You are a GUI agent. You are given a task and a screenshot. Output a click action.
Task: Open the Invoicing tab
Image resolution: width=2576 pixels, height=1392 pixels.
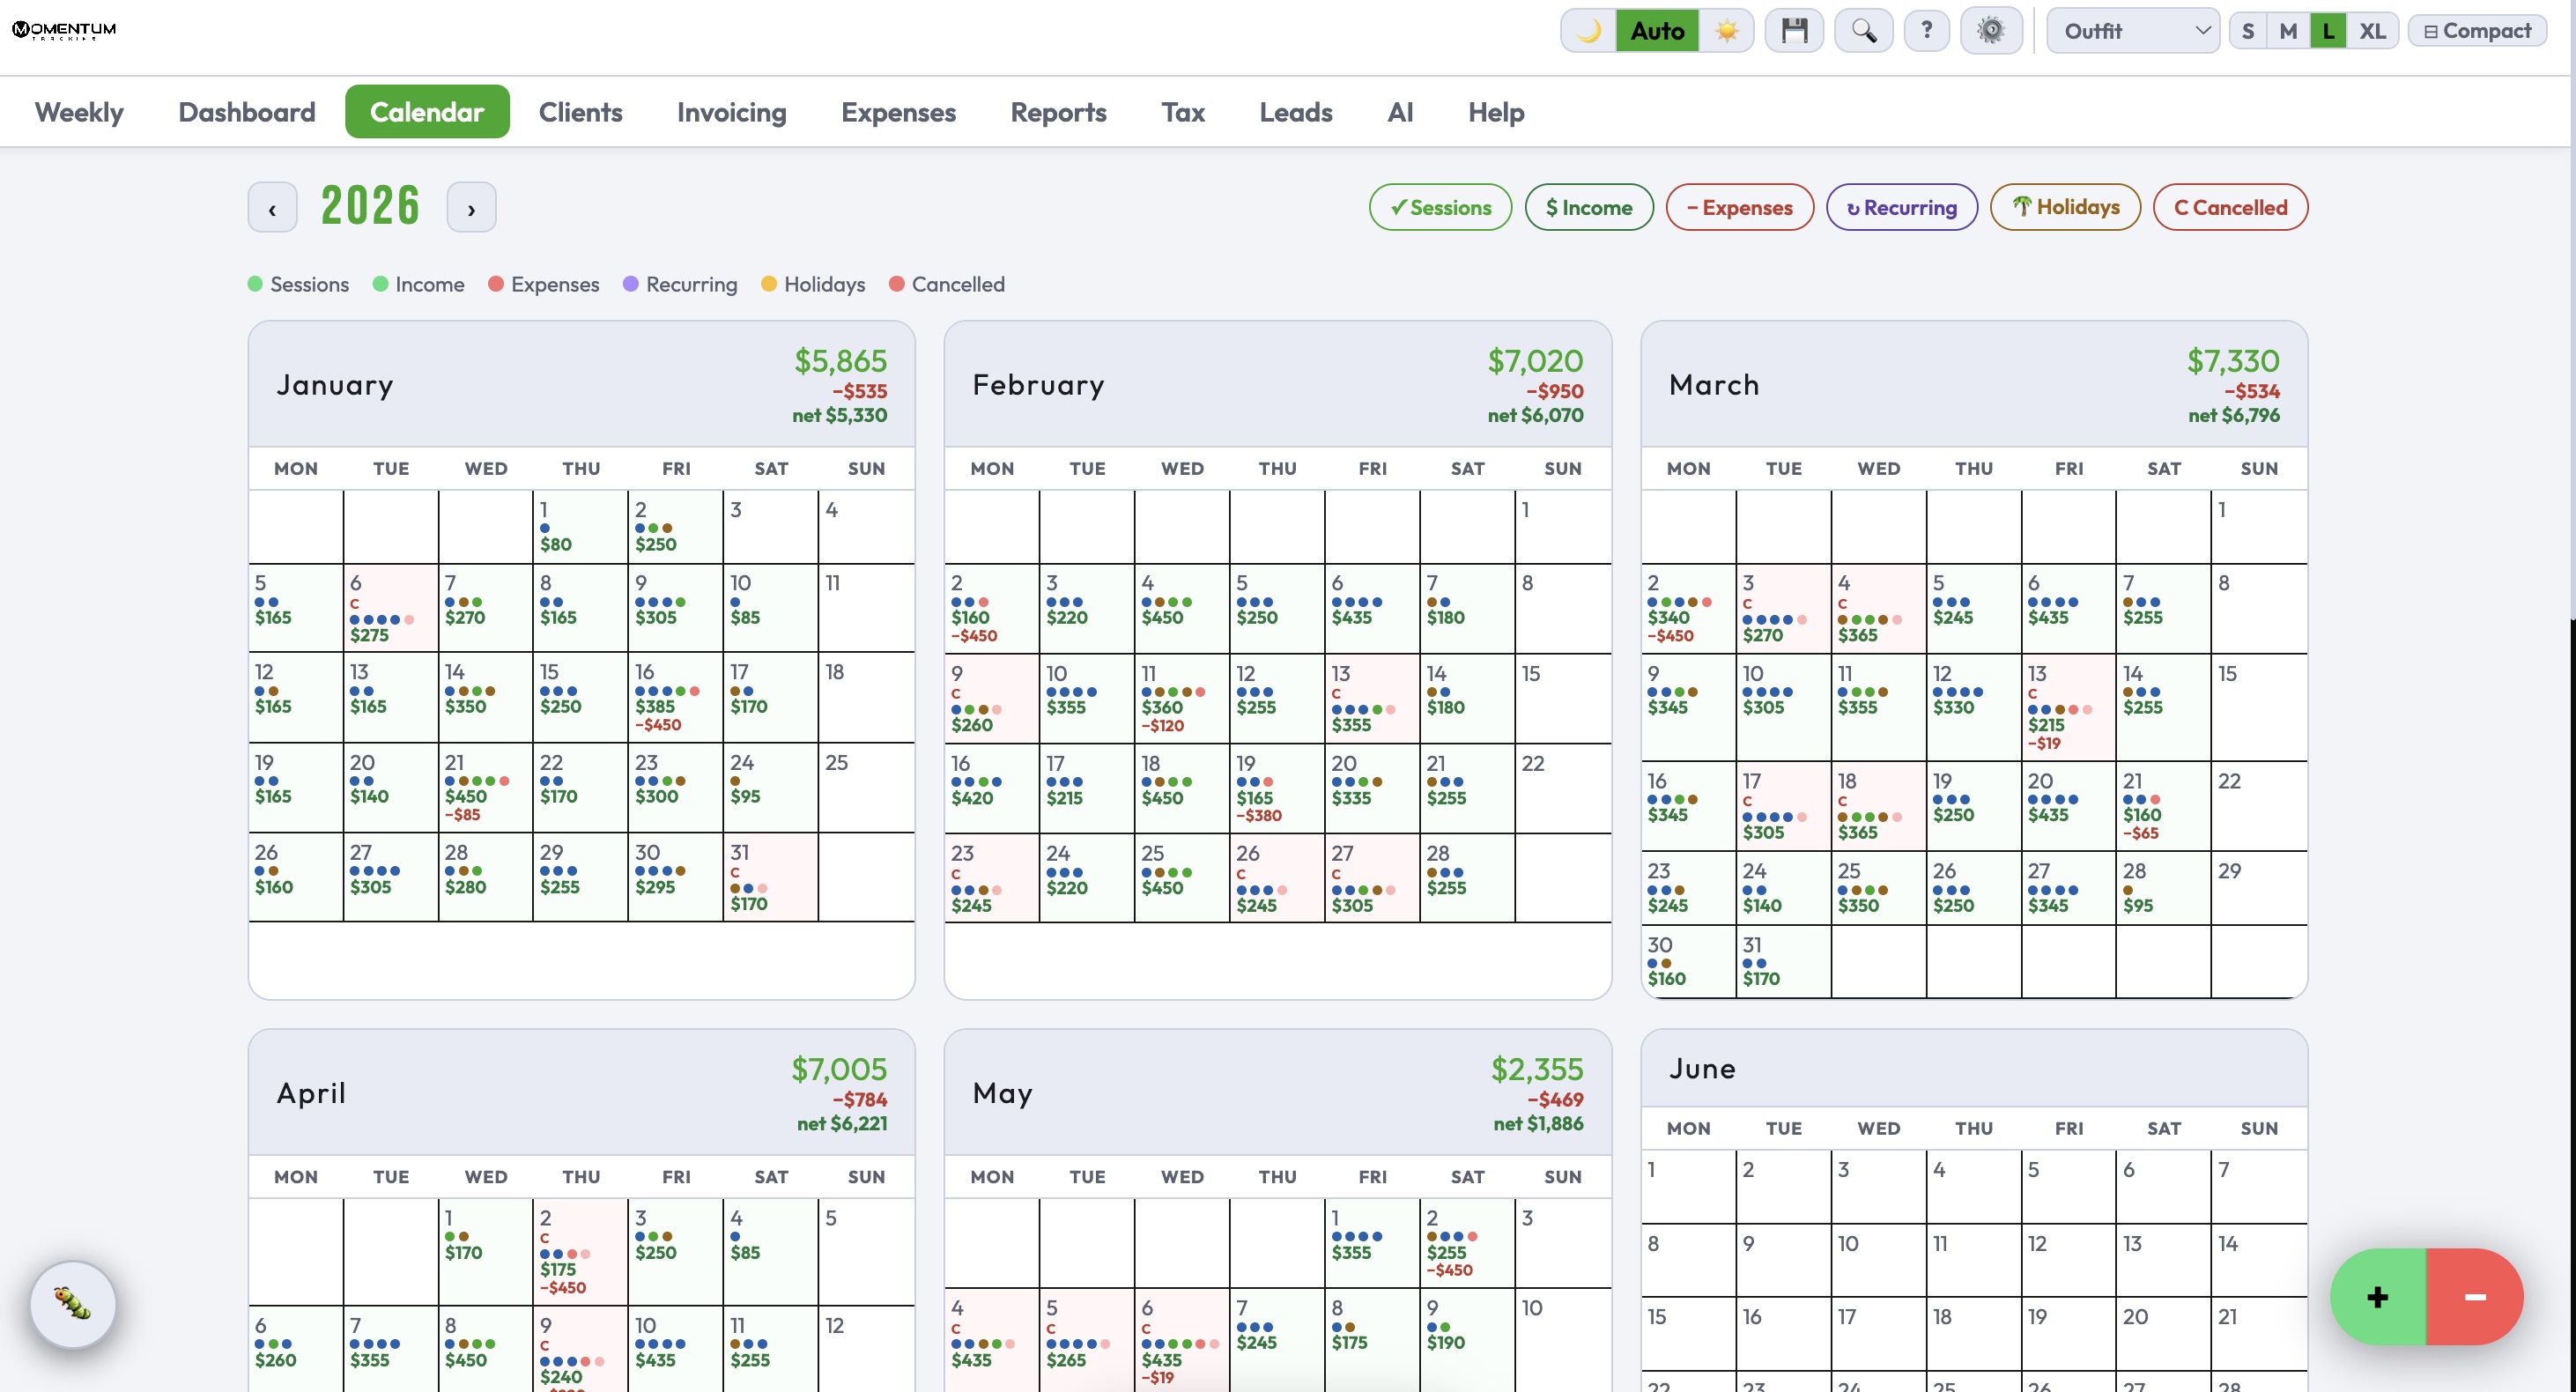(731, 112)
